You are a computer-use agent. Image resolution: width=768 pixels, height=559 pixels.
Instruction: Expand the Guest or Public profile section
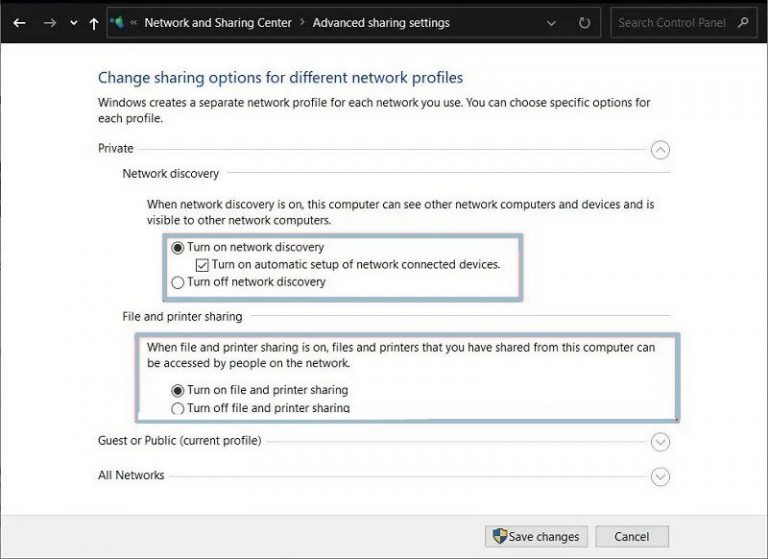click(660, 441)
